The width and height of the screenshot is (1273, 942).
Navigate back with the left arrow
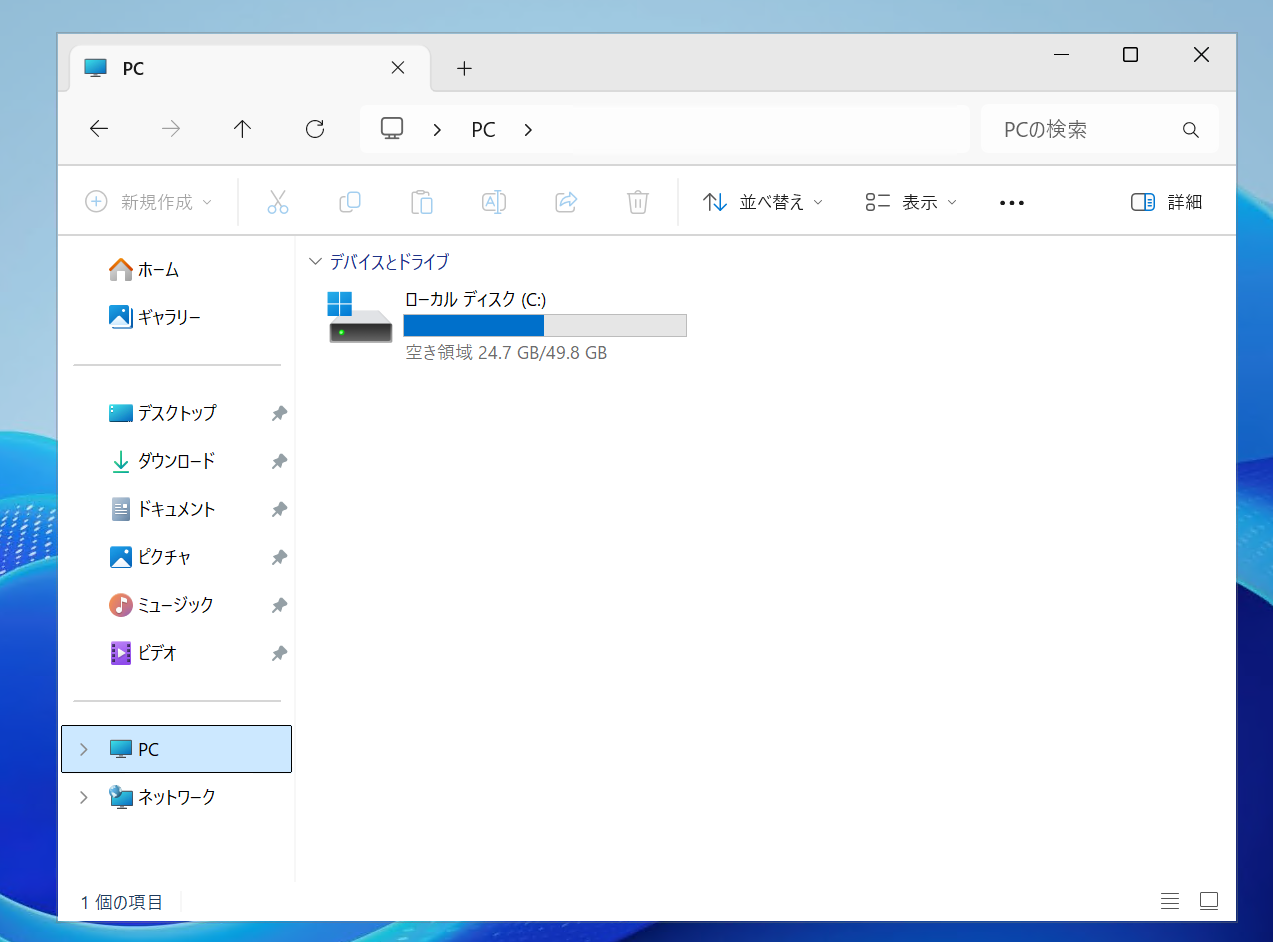[99, 129]
